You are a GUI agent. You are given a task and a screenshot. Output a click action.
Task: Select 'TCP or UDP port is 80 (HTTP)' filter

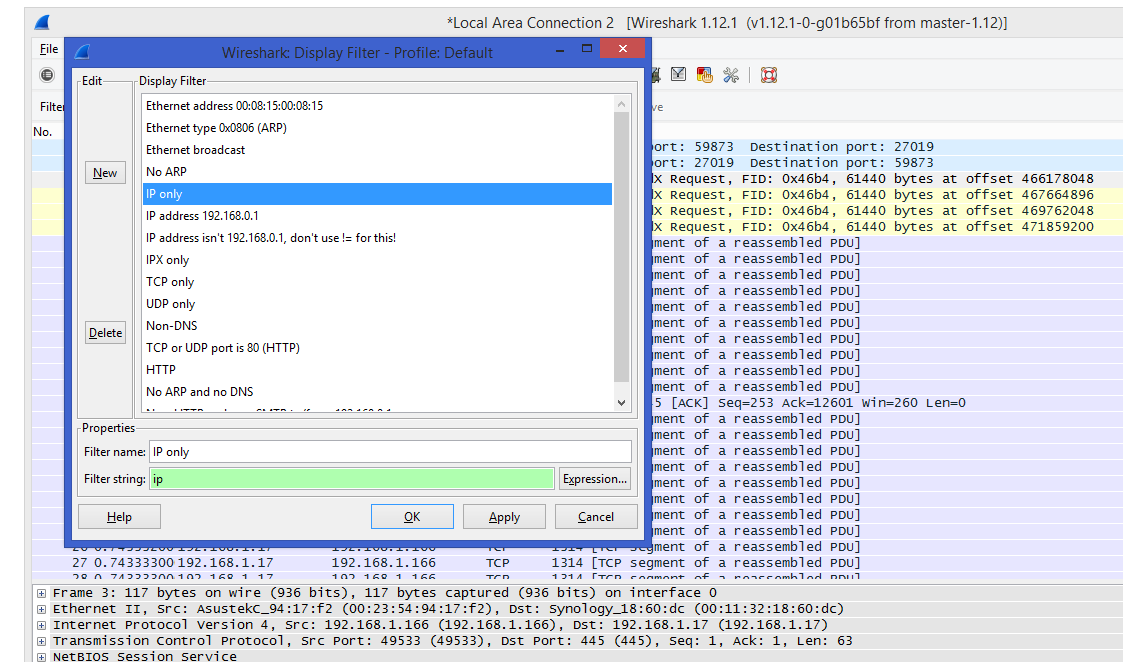tap(377, 347)
